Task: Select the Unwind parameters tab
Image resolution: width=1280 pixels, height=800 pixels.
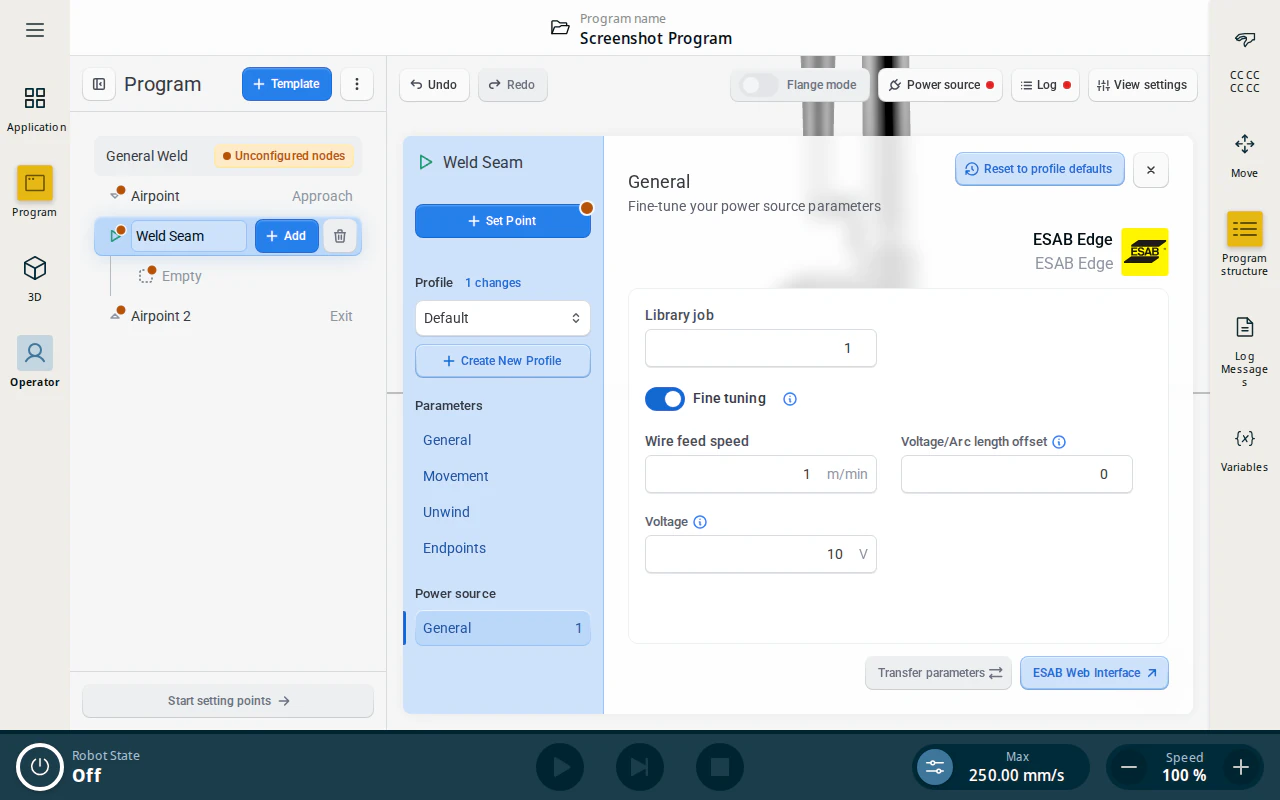Action: point(503,512)
